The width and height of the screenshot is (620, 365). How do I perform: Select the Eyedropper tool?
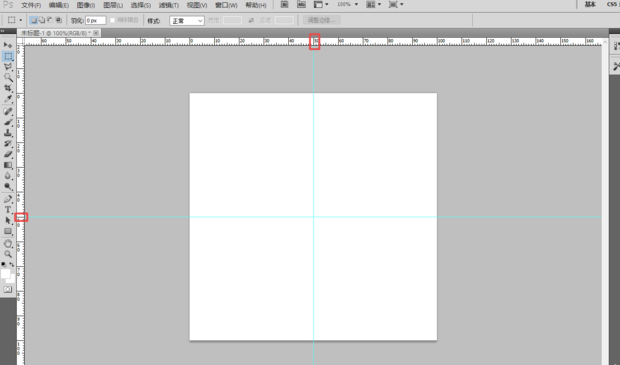pos(8,98)
